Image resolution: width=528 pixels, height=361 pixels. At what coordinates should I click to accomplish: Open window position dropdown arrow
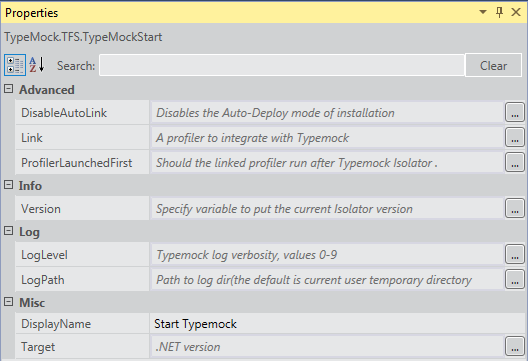coord(483,12)
